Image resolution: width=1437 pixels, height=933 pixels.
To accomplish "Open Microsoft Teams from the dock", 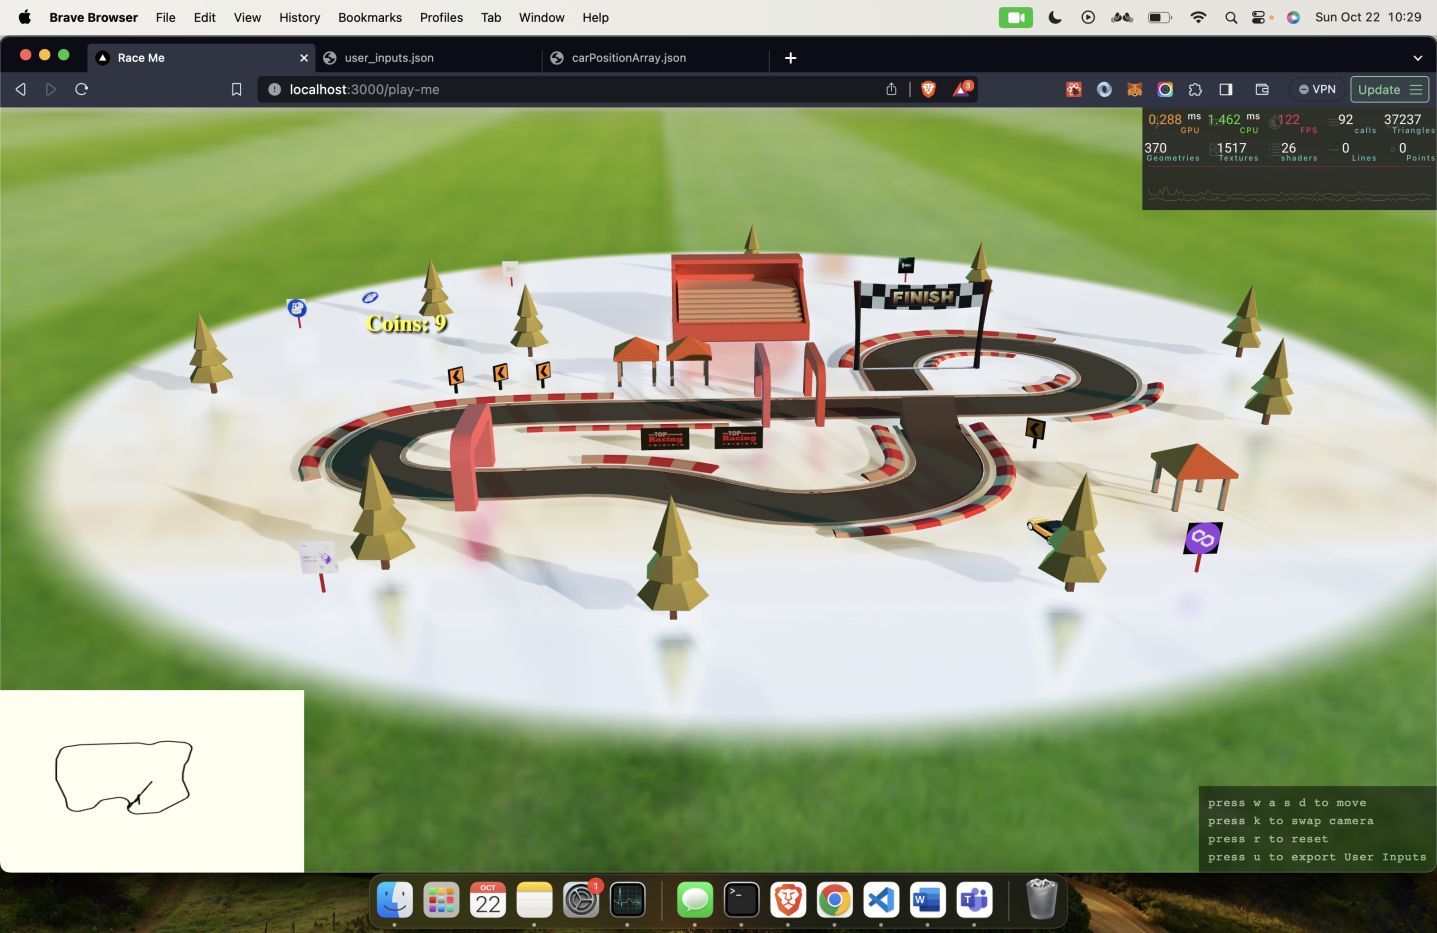I will (x=974, y=900).
